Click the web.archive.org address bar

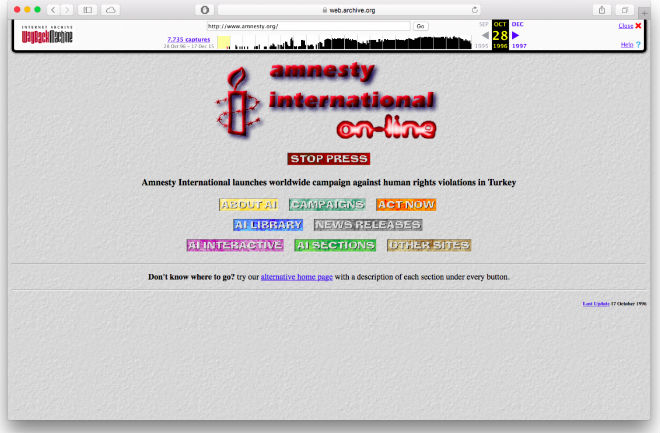pos(349,10)
